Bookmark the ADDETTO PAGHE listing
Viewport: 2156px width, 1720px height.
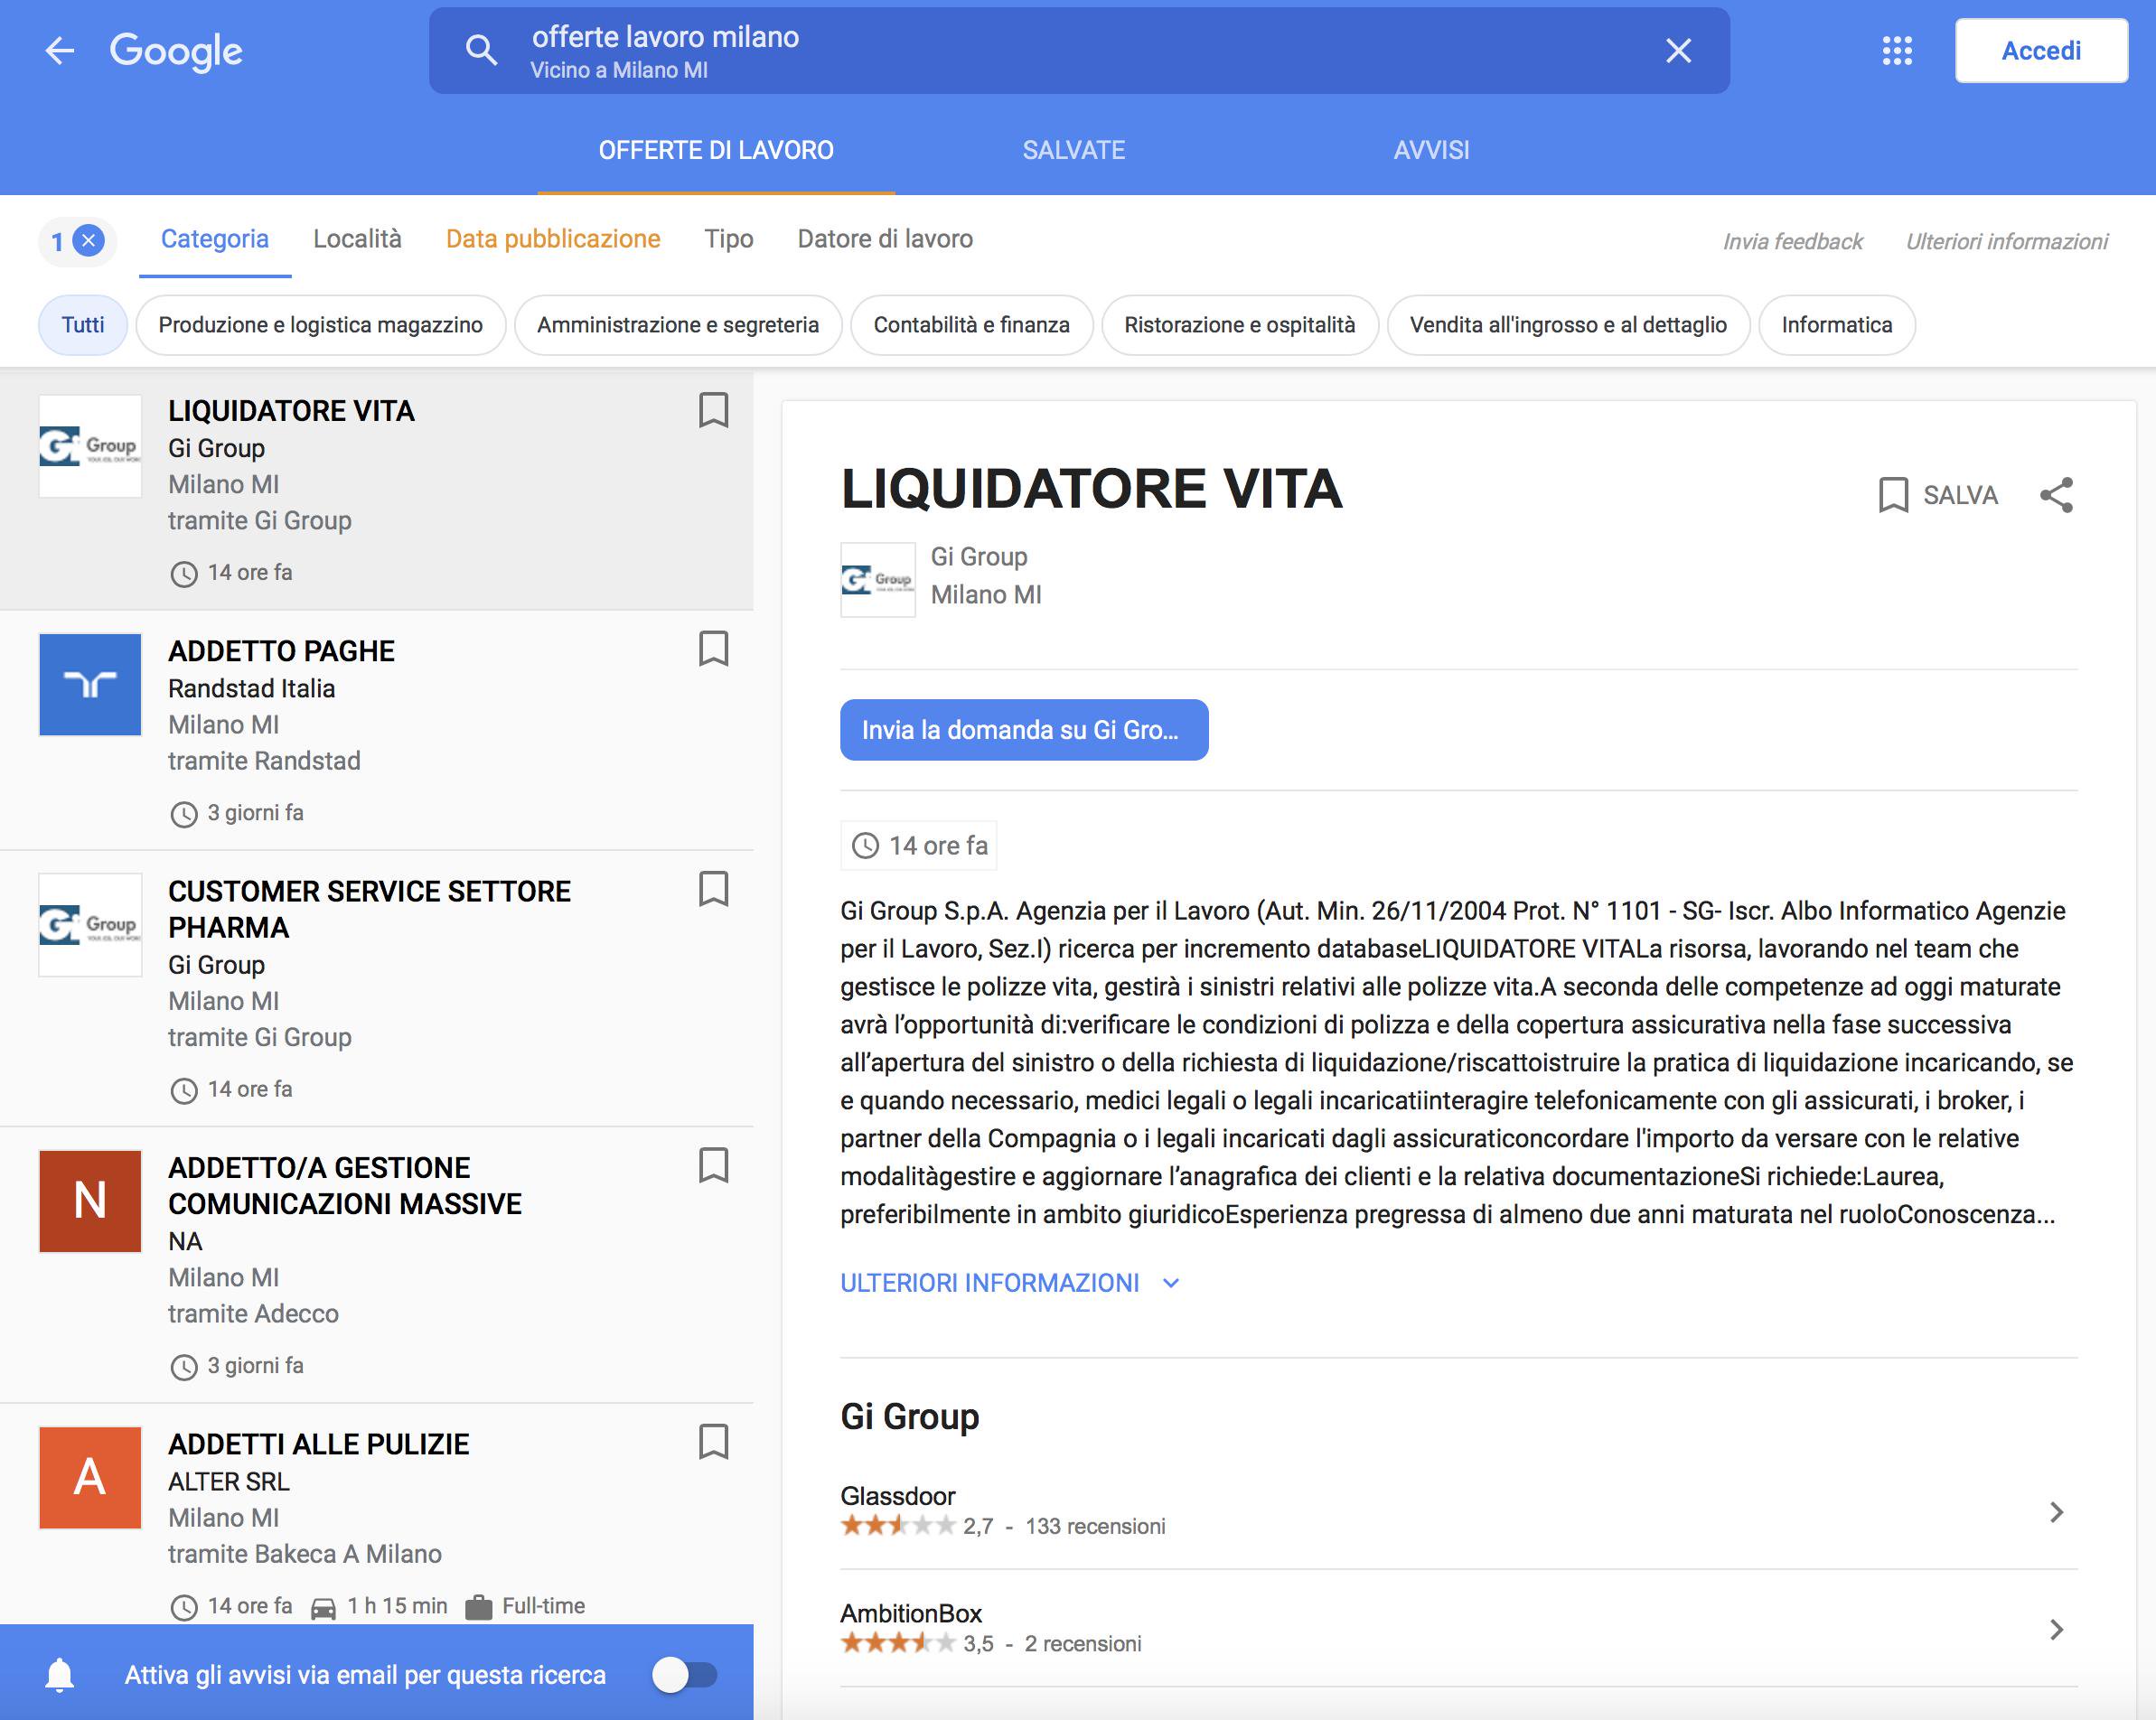(713, 649)
